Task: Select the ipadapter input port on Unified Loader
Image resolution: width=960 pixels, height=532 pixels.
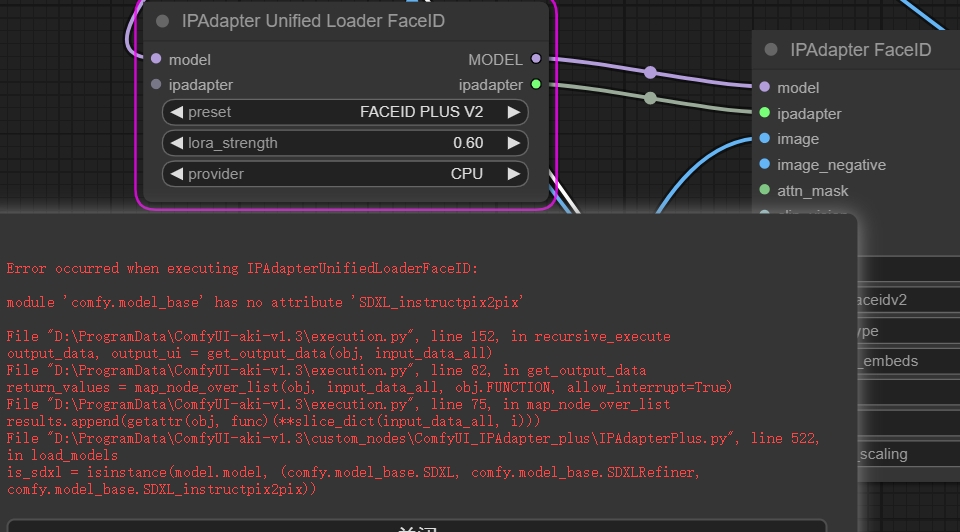Action: (x=156, y=85)
